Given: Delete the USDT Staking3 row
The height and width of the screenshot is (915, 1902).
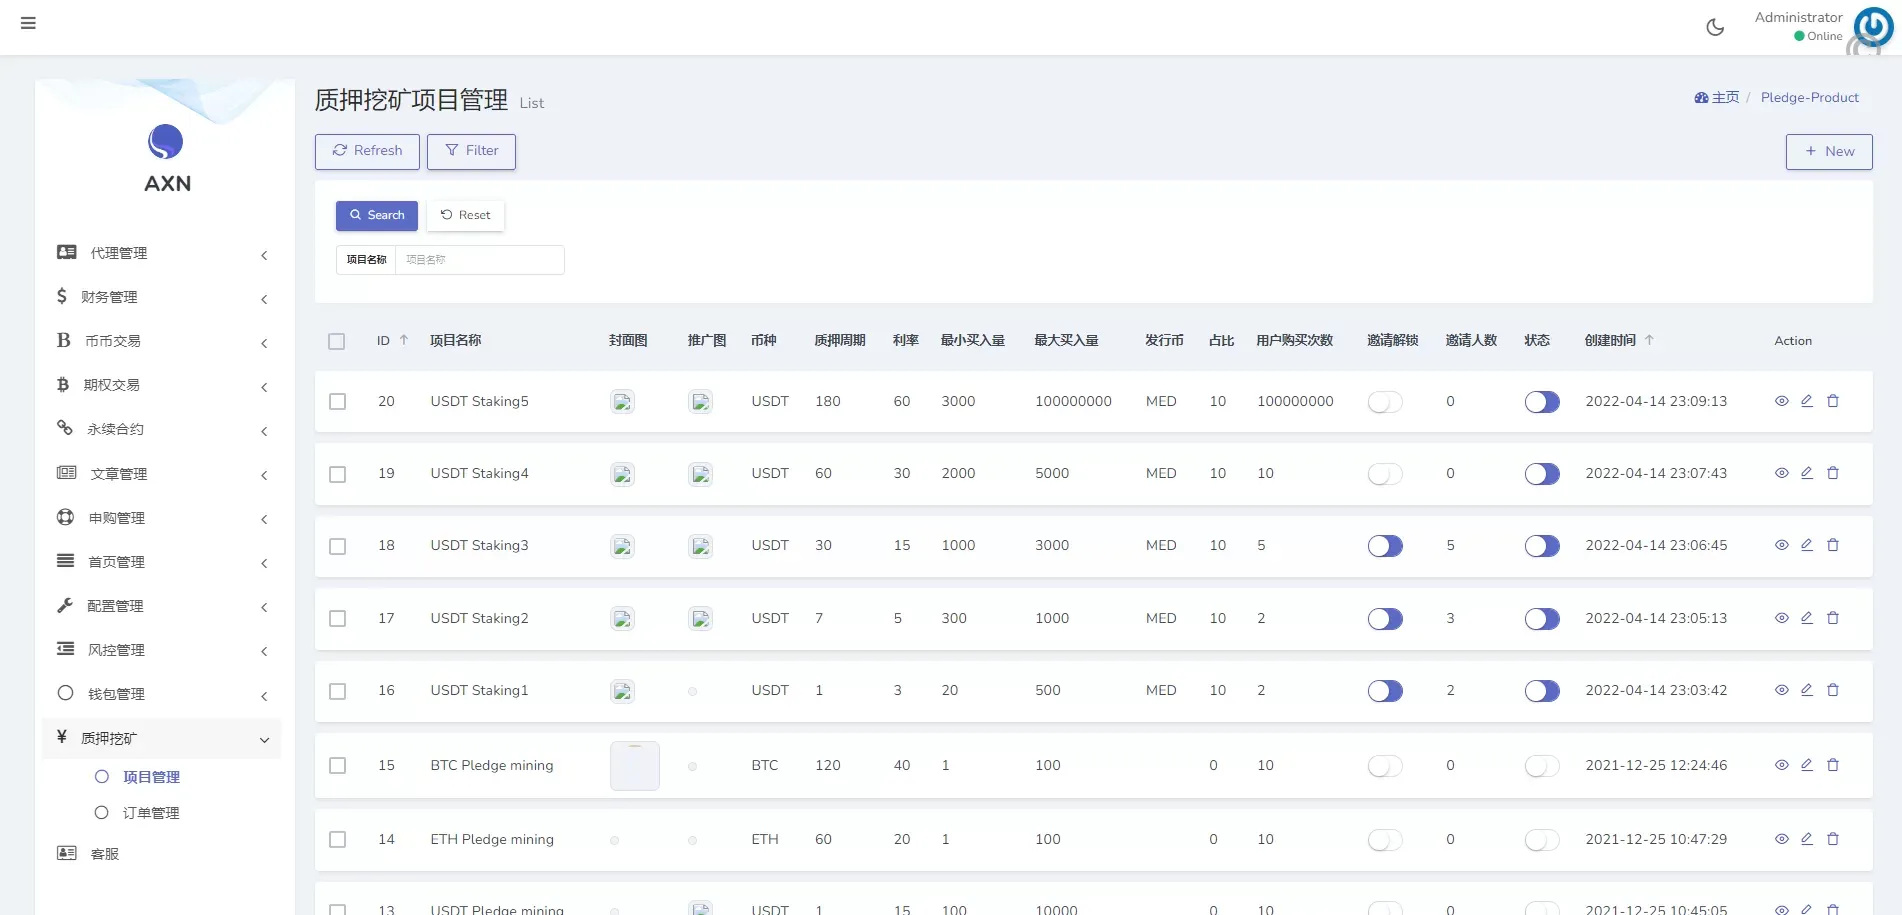Looking at the screenshot, I should (x=1833, y=545).
